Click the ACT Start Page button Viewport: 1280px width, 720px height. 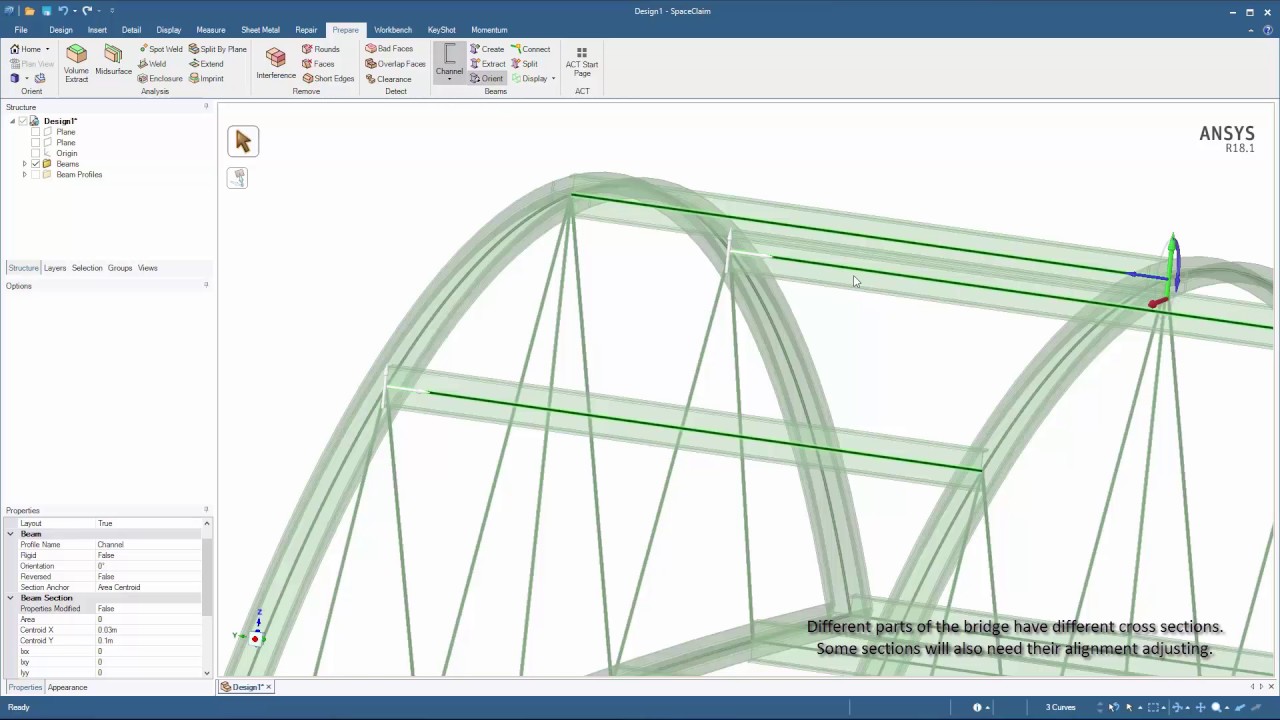coord(581,64)
